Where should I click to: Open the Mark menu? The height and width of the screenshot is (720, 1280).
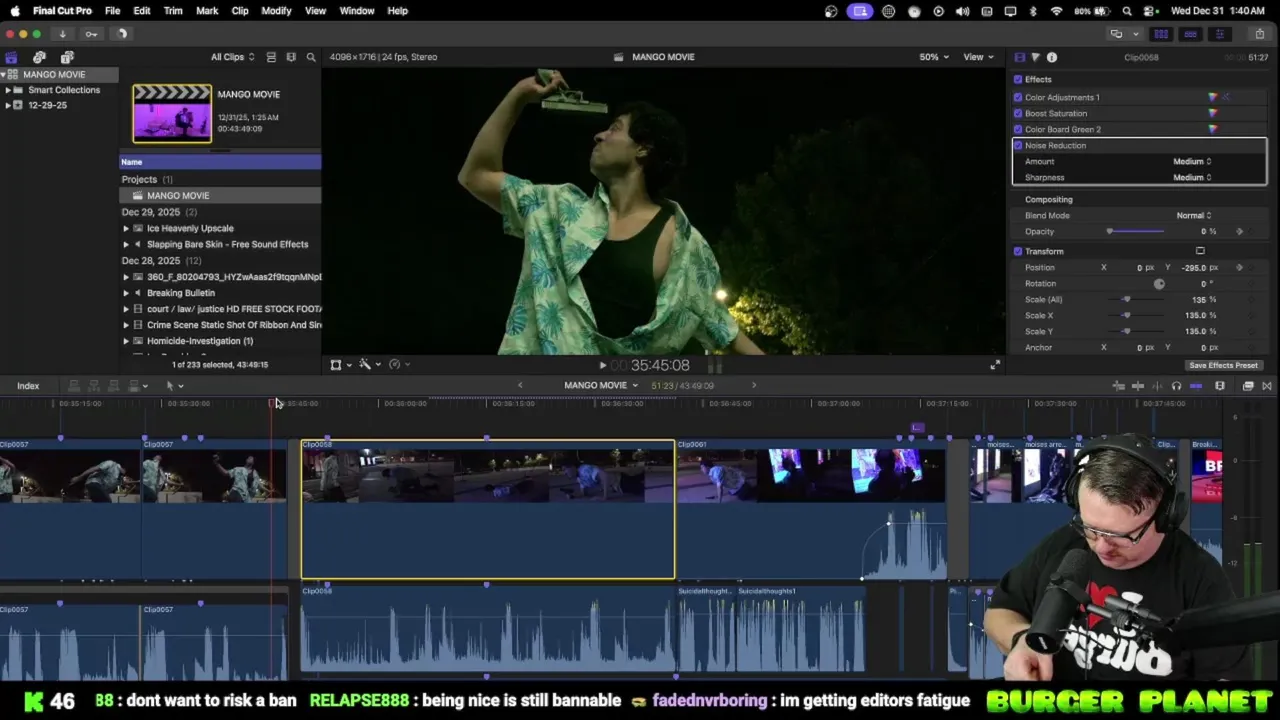coord(207,11)
